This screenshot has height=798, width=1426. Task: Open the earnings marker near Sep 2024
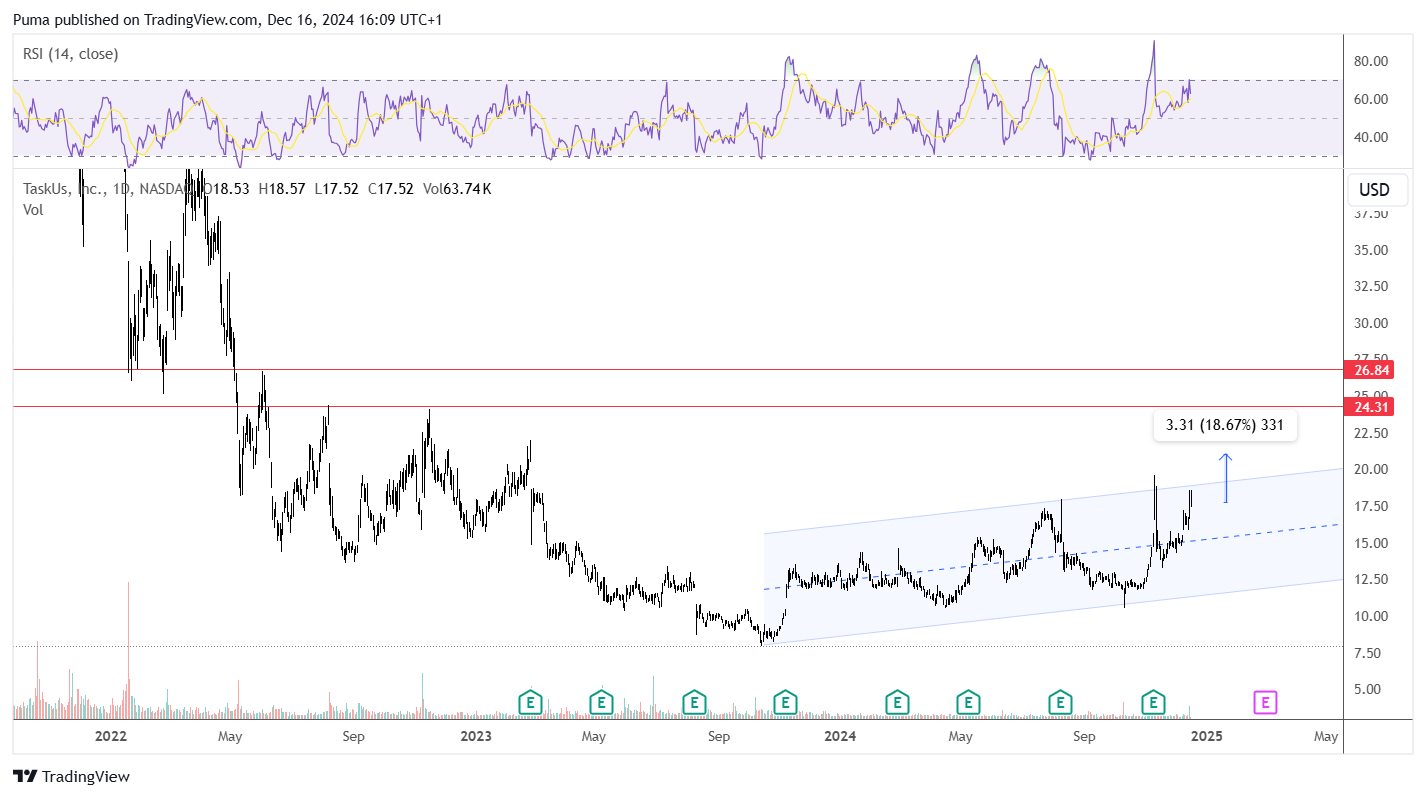pos(1060,703)
